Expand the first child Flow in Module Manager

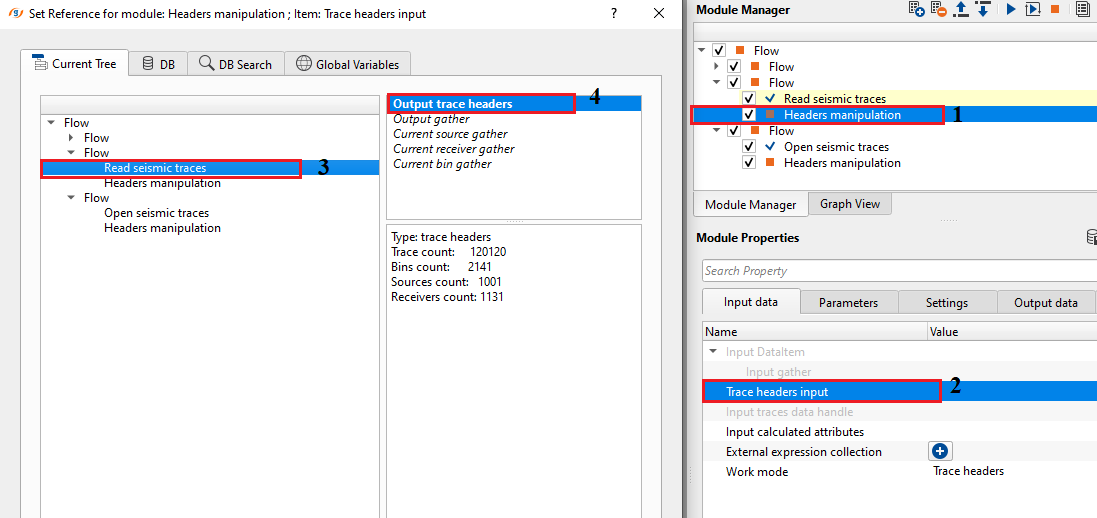(x=716, y=66)
